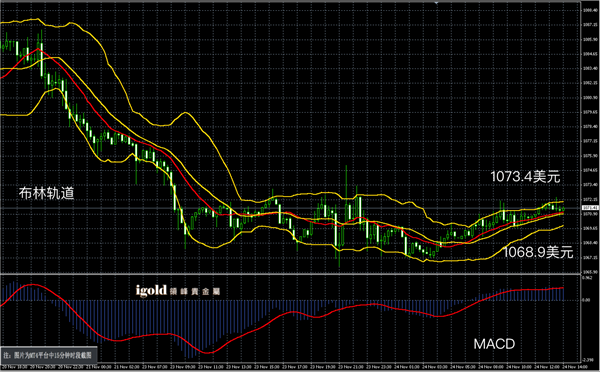Click the 1068.9美元 price annotation
Image resolution: width=600 pixels, height=372 pixels.
pos(538,252)
